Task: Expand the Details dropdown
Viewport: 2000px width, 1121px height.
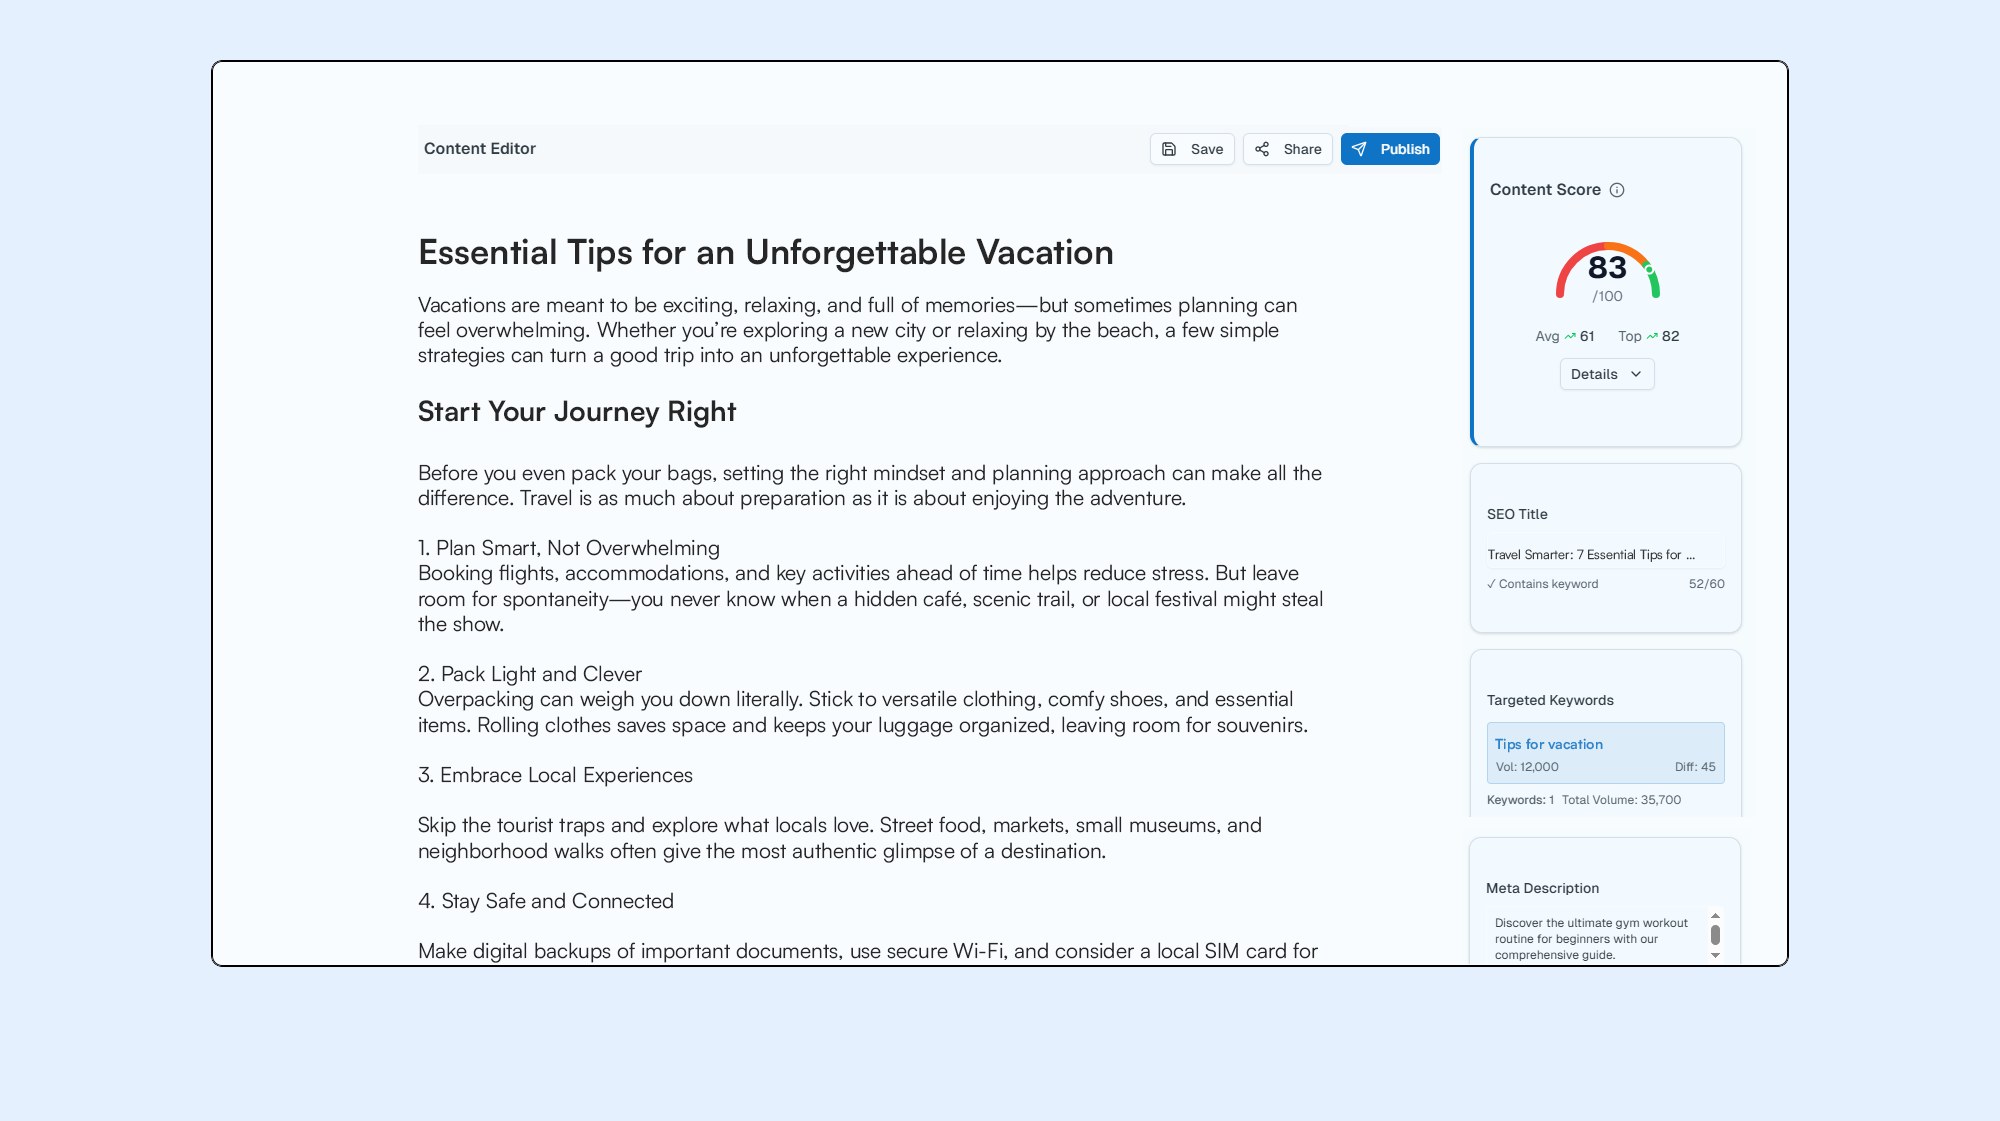Action: (x=1606, y=374)
